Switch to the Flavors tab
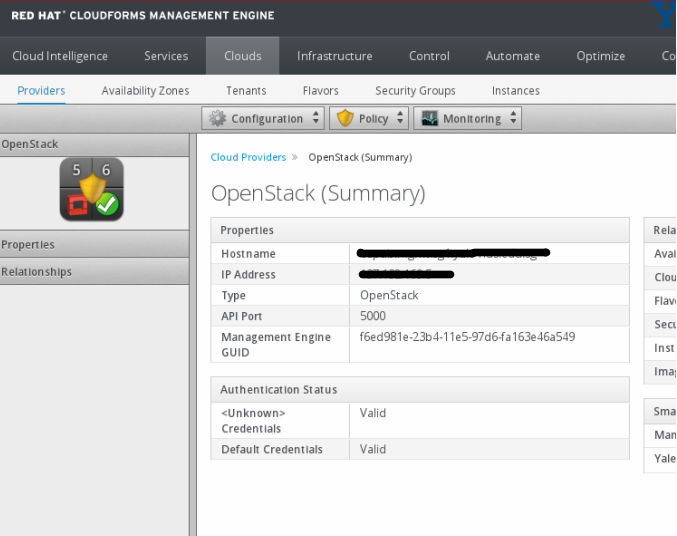Screen dimensions: 677x536 [320, 91]
